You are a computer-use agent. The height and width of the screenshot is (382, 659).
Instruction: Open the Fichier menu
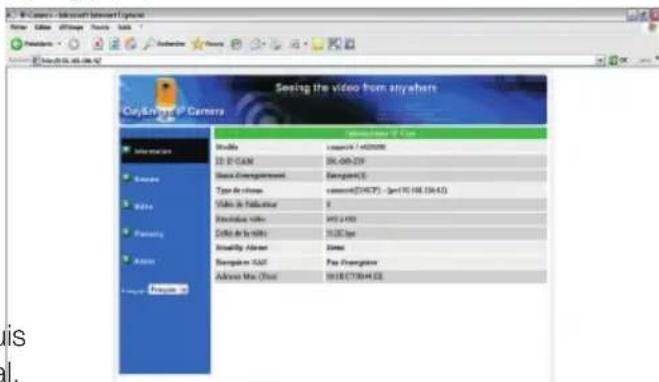pyautogui.click(x=18, y=27)
